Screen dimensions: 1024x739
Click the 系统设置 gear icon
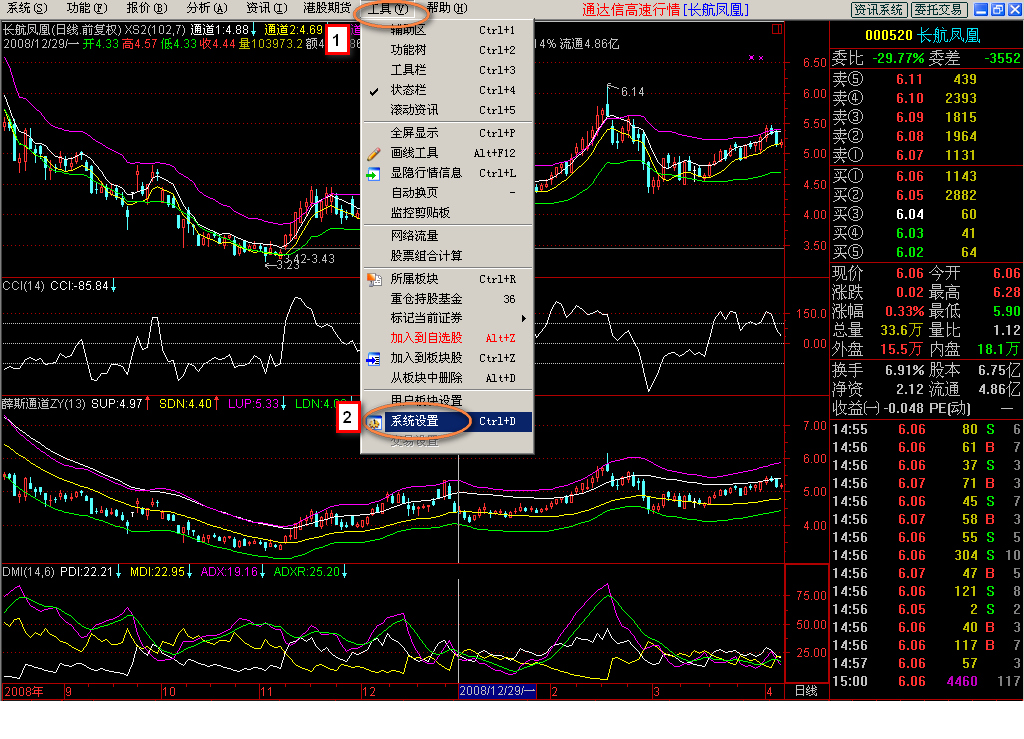point(374,423)
